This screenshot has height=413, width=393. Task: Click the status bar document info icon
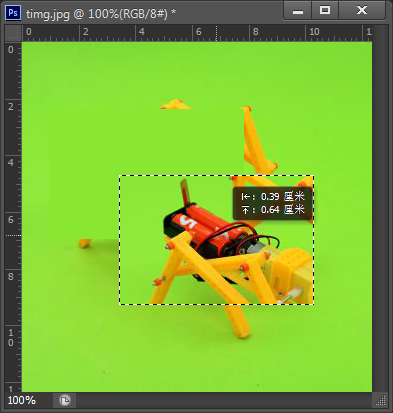65,400
